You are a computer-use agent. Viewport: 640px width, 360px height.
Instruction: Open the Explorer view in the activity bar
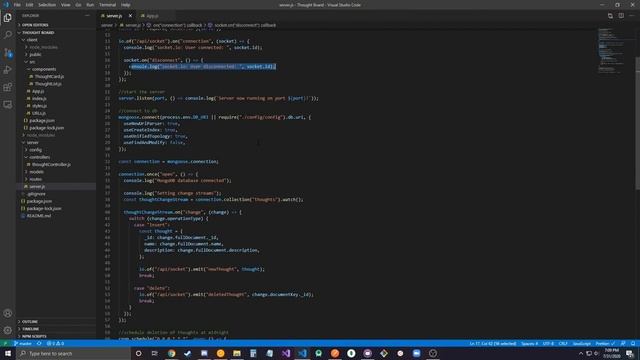coord(7,18)
